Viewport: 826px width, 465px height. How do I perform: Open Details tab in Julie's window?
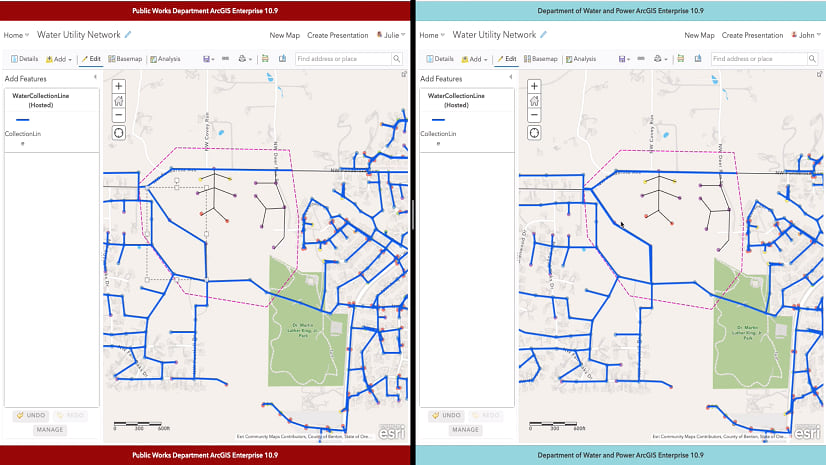(24, 59)
